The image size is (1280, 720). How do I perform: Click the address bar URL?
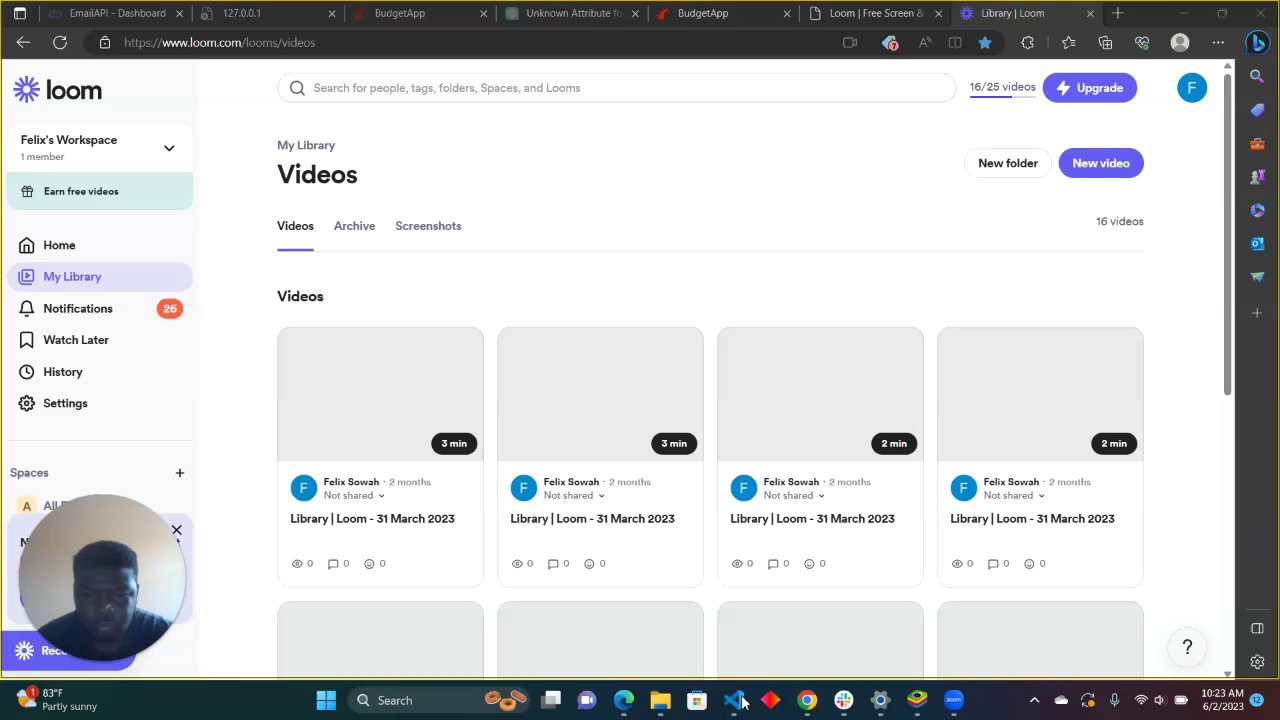[219, 43]
